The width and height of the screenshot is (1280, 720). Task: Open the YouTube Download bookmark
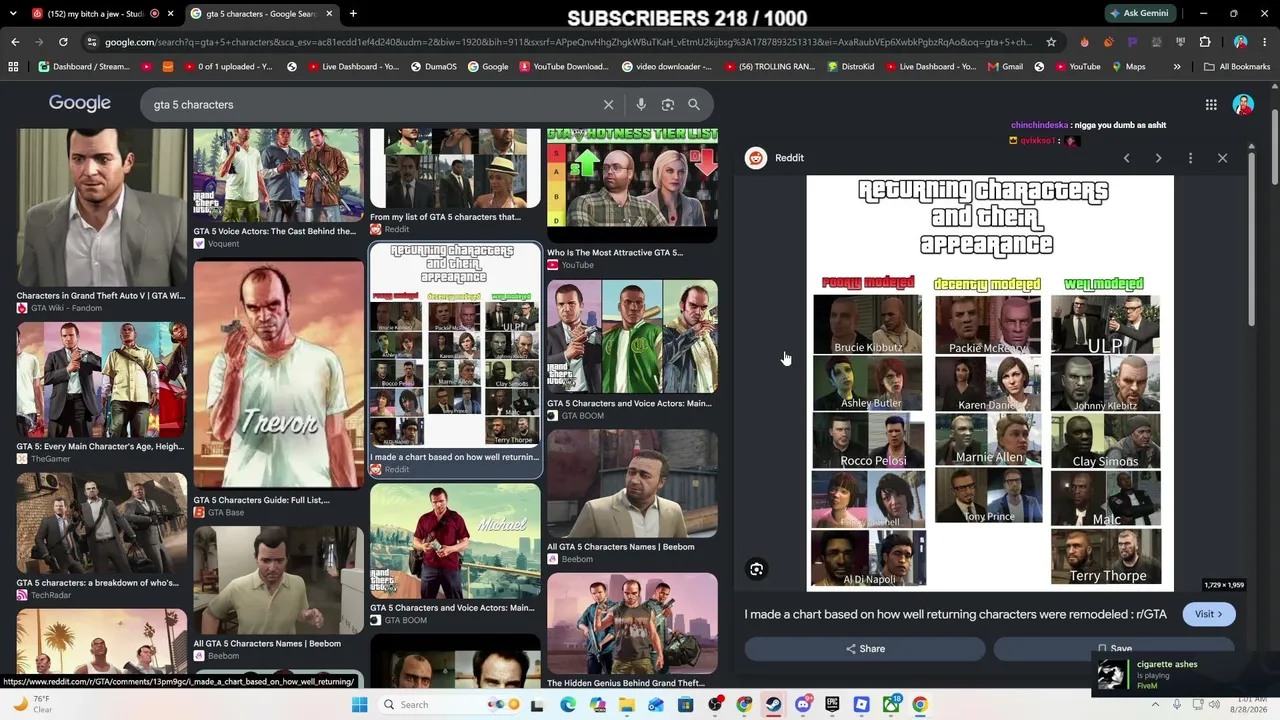click(x=563, y=67)
